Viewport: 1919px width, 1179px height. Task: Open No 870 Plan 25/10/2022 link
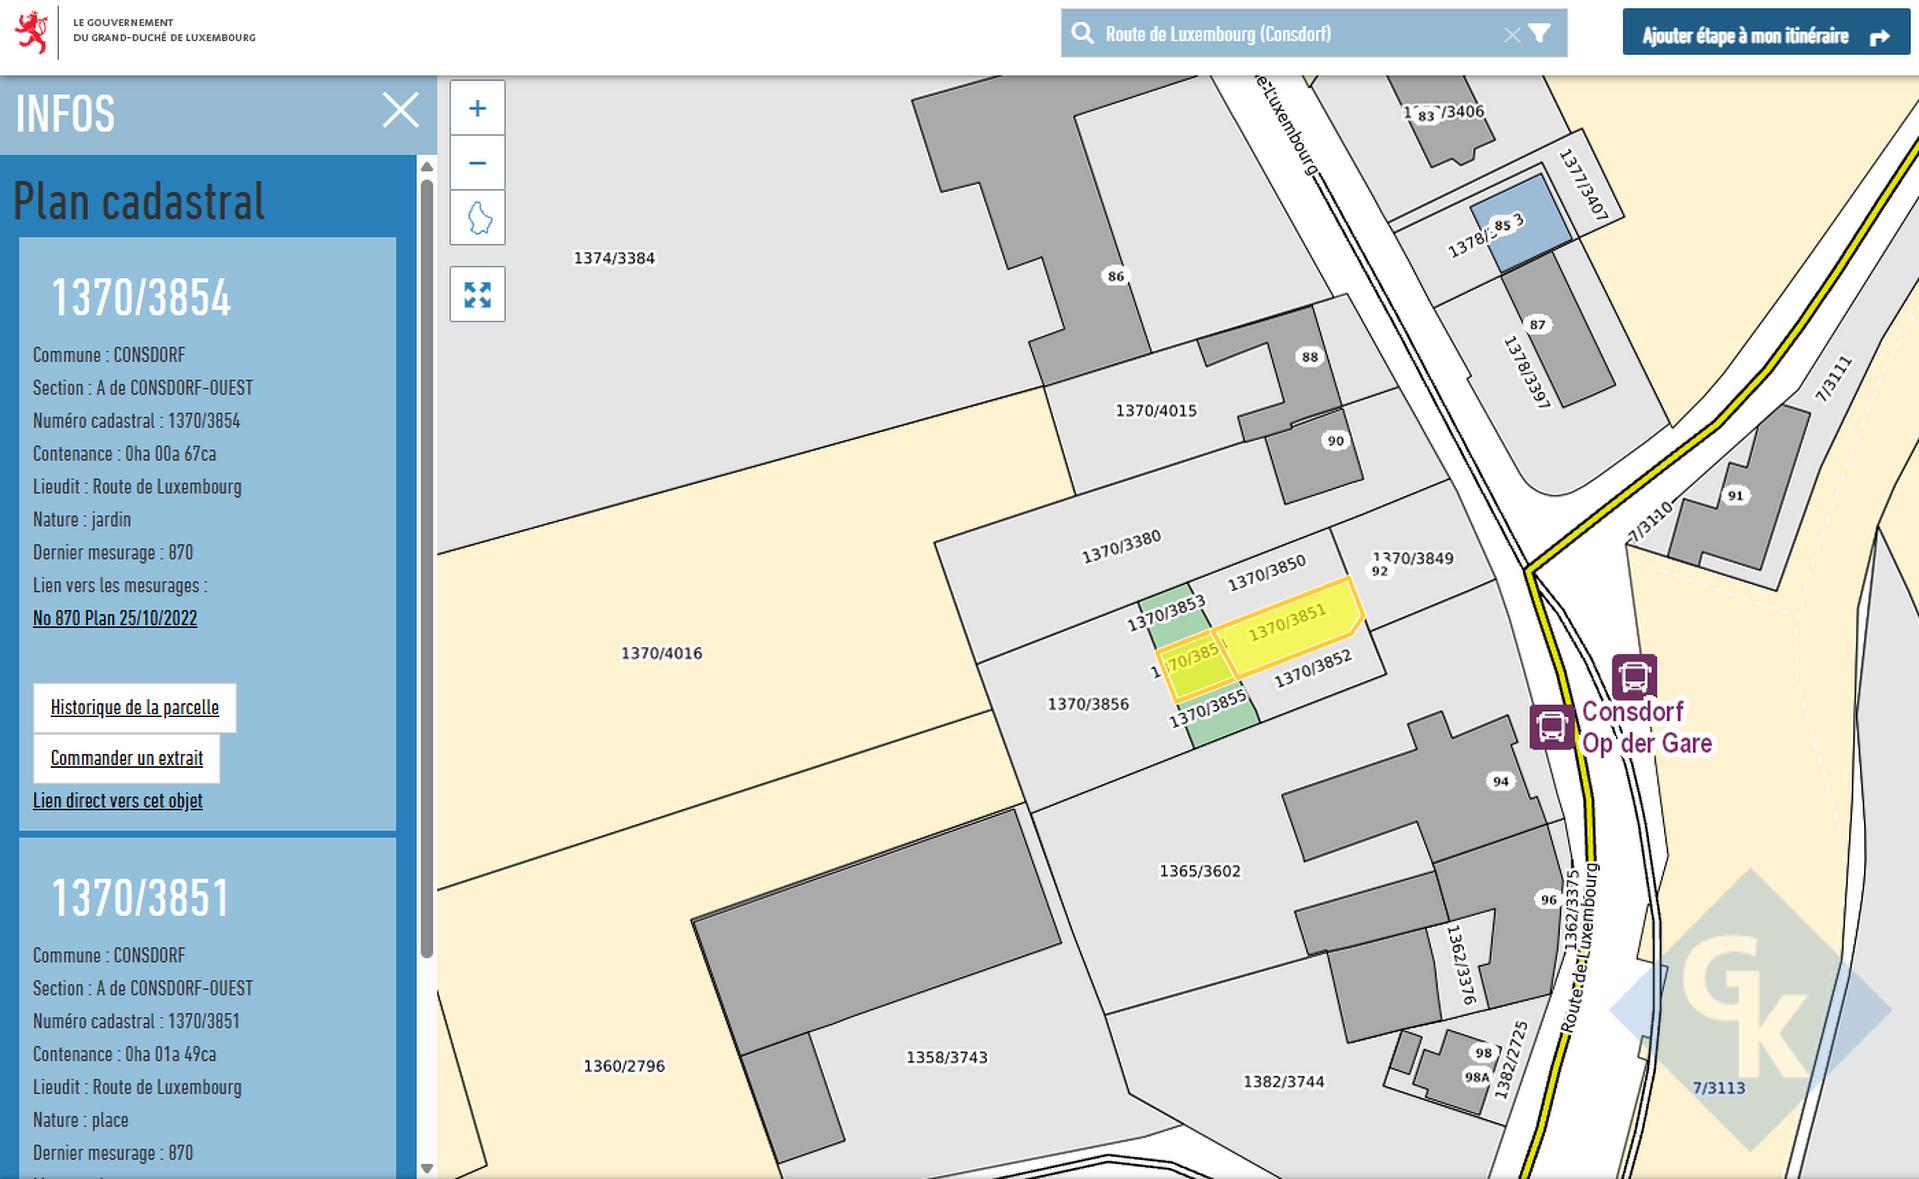115,618
